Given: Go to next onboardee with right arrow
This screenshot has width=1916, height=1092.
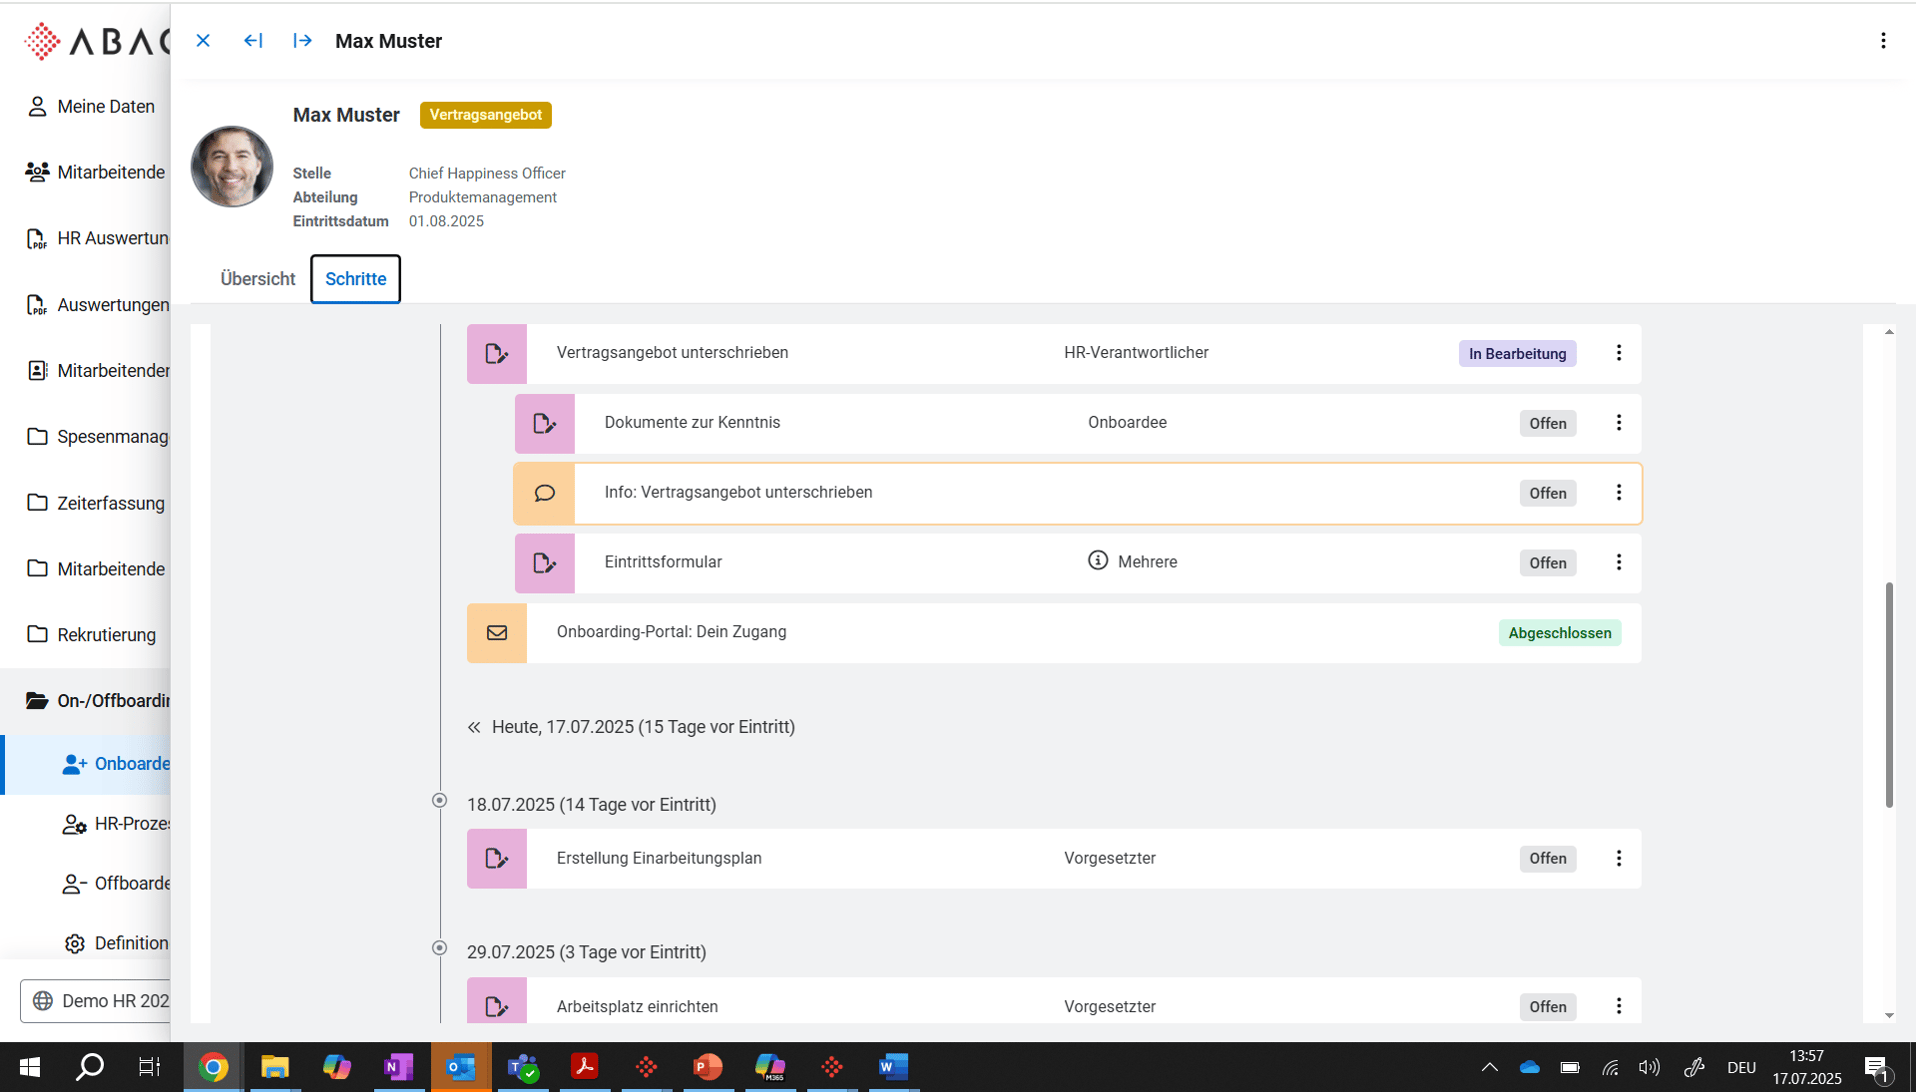Looking at the screenshot, I should (x=302, y=41).
